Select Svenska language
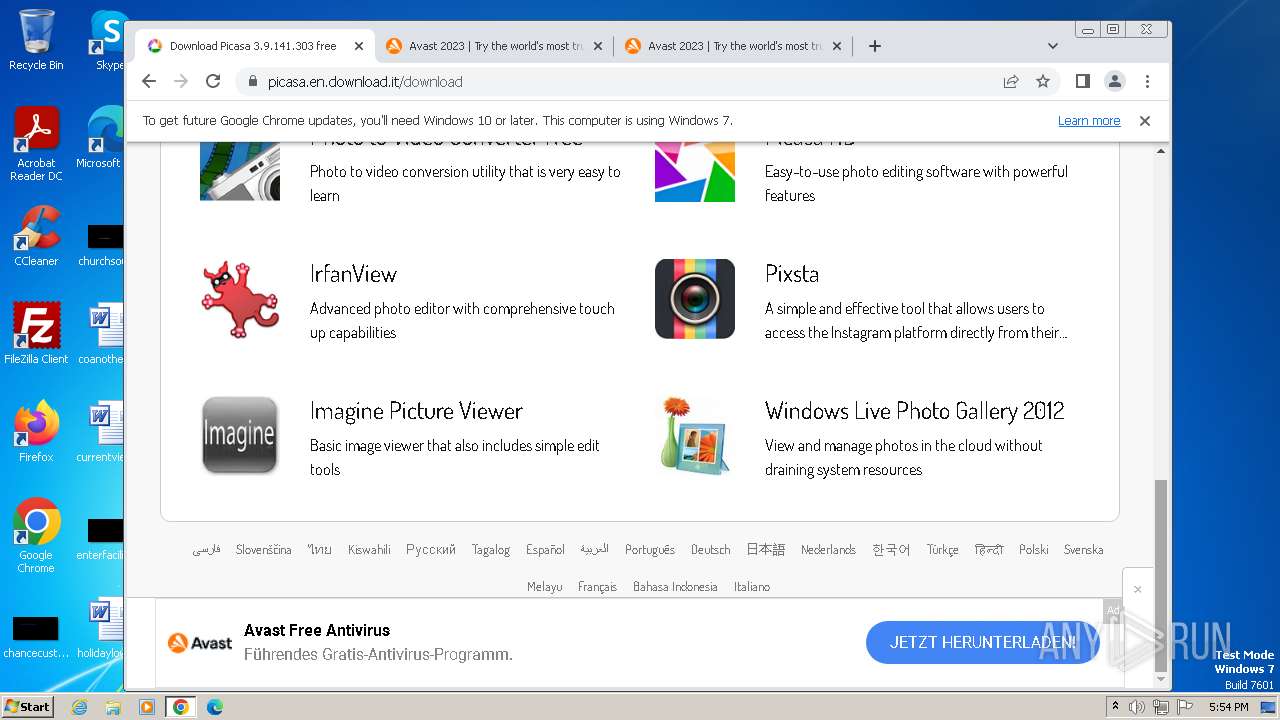Screen dimensions: 1280x720 click(1084, 550)
